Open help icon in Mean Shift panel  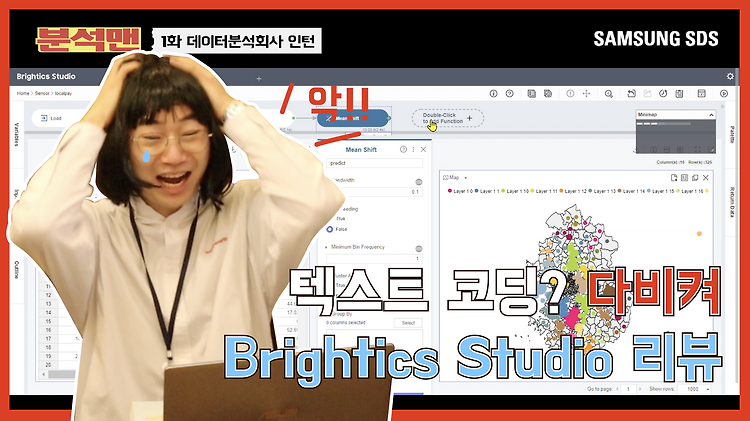[x=403, y=149]
